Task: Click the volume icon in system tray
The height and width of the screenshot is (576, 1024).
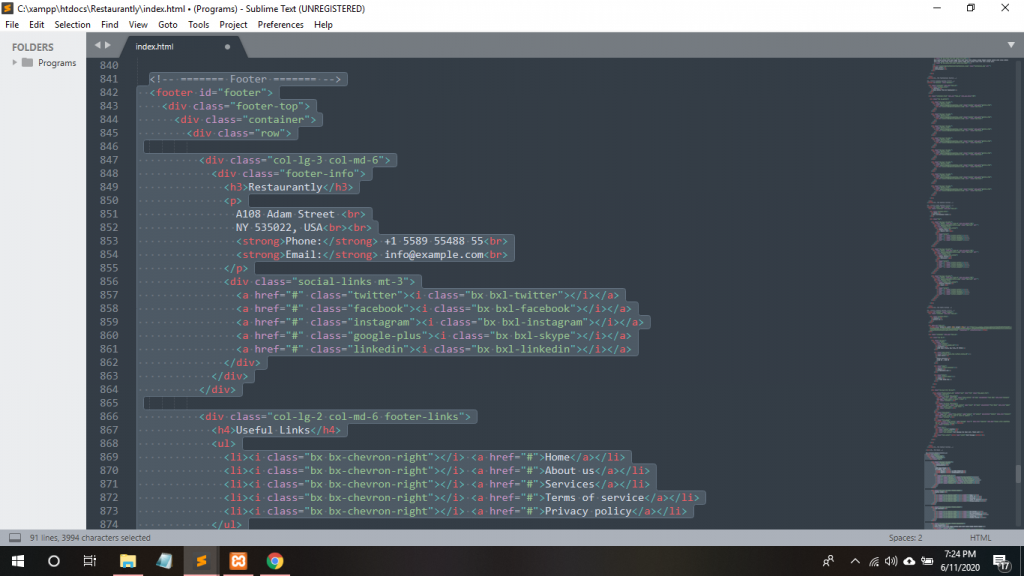Action: tap(890, 561)
